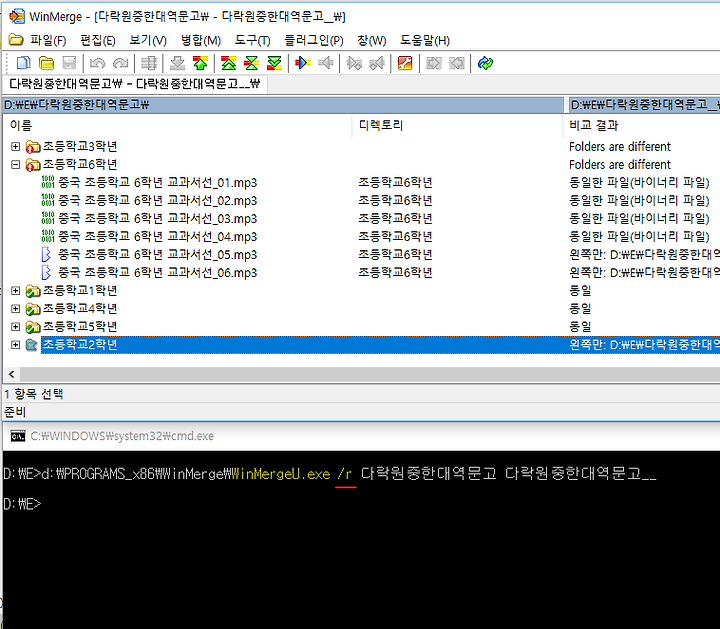Click the left-only file icon of 교과서선_05.mp3

[x=46, y=254]
